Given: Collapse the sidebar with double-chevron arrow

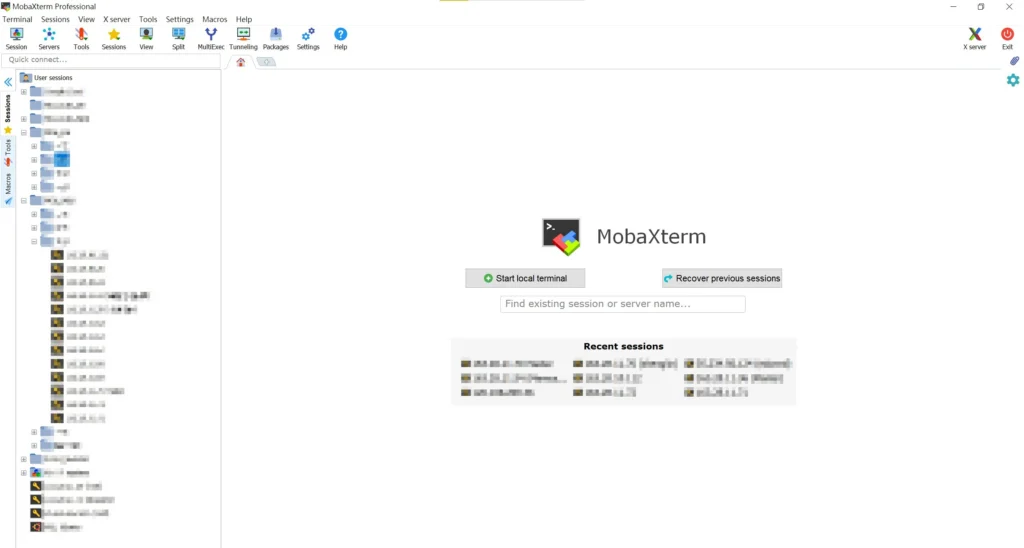Looking at the screenshot, I should [x=8, y=82].
